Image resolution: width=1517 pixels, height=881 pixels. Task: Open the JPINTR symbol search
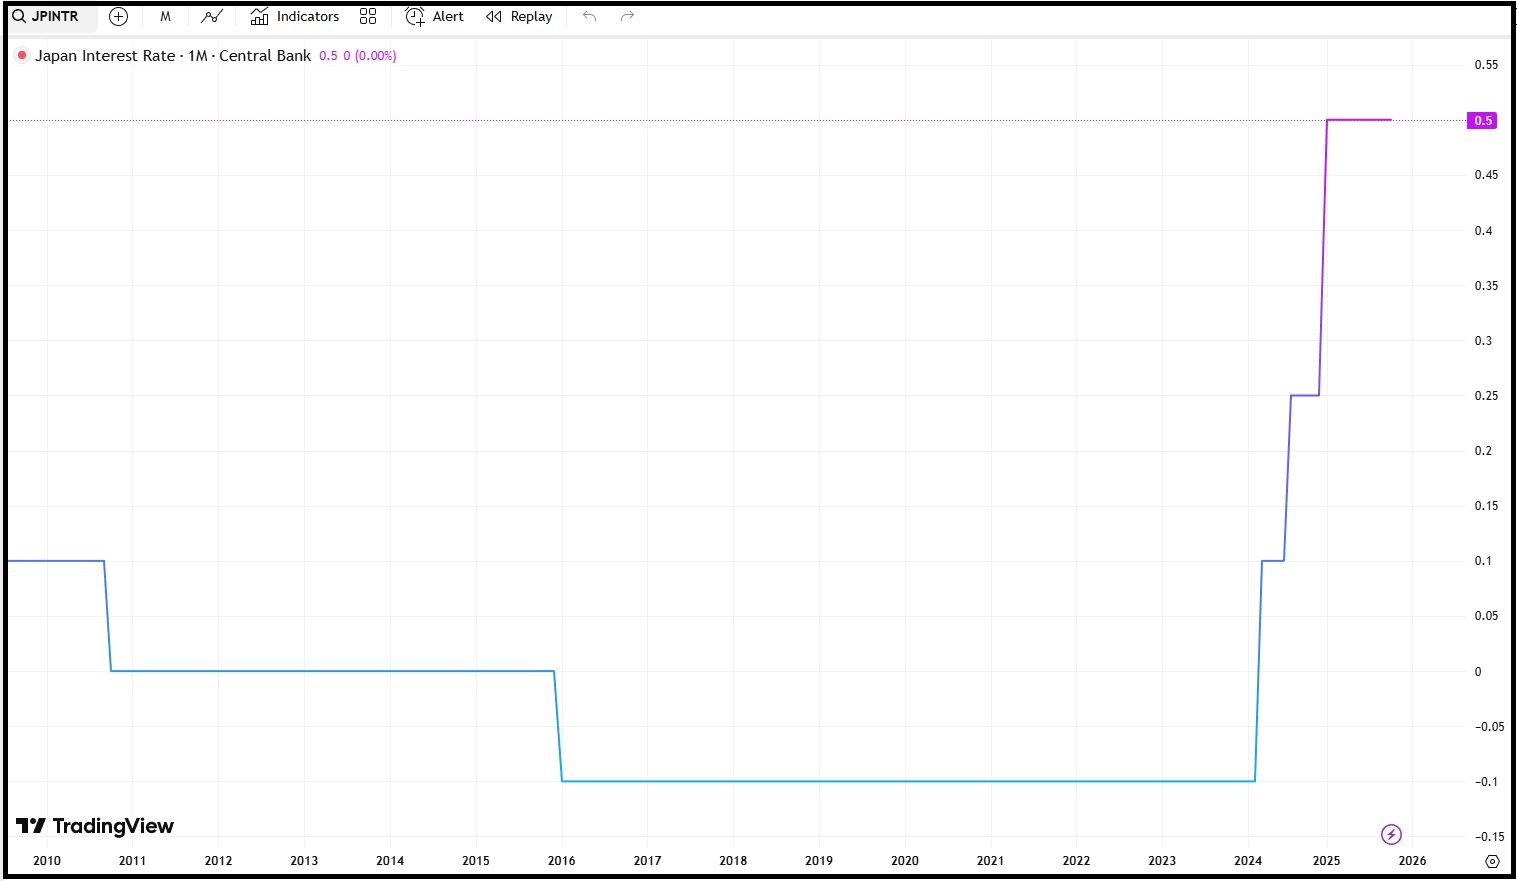pos(55,16)
